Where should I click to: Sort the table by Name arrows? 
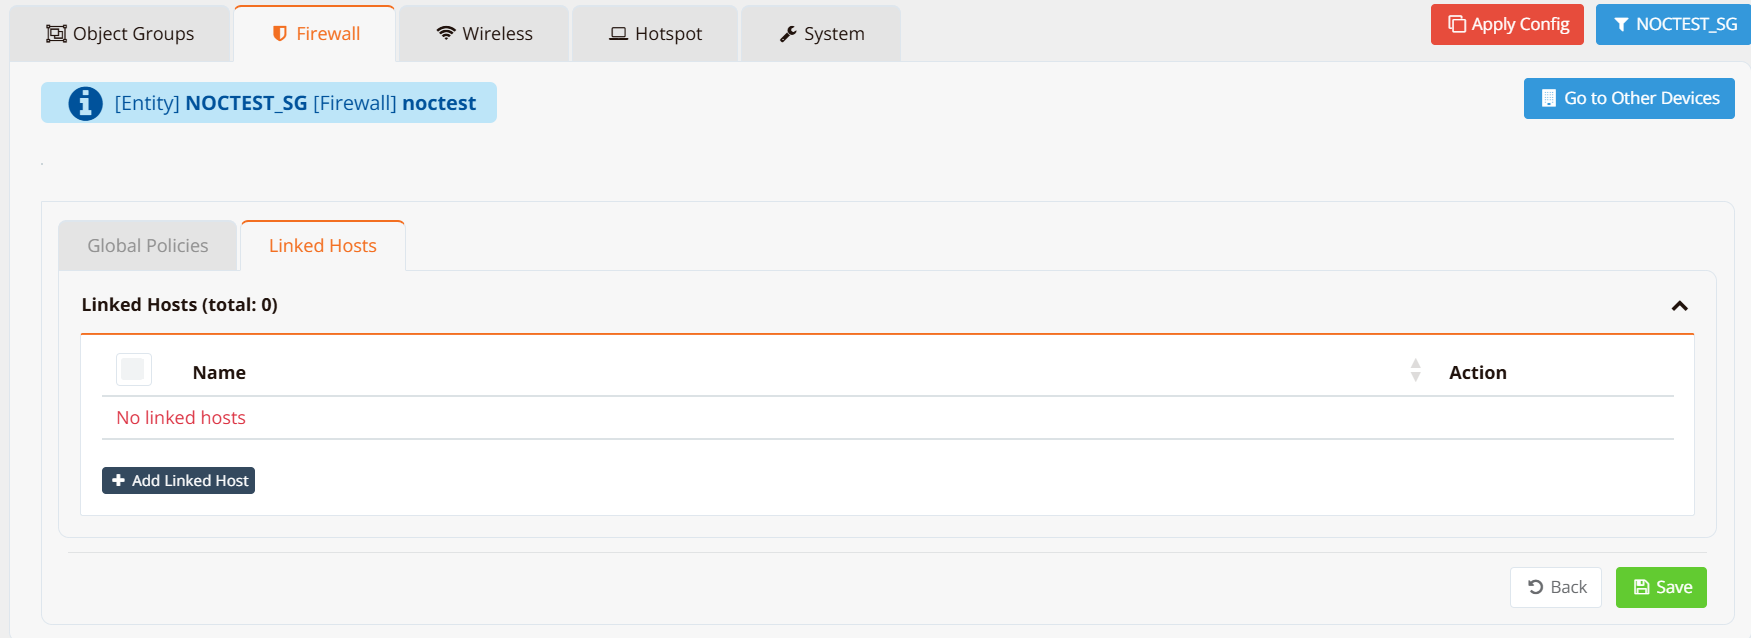[1415, 371]
